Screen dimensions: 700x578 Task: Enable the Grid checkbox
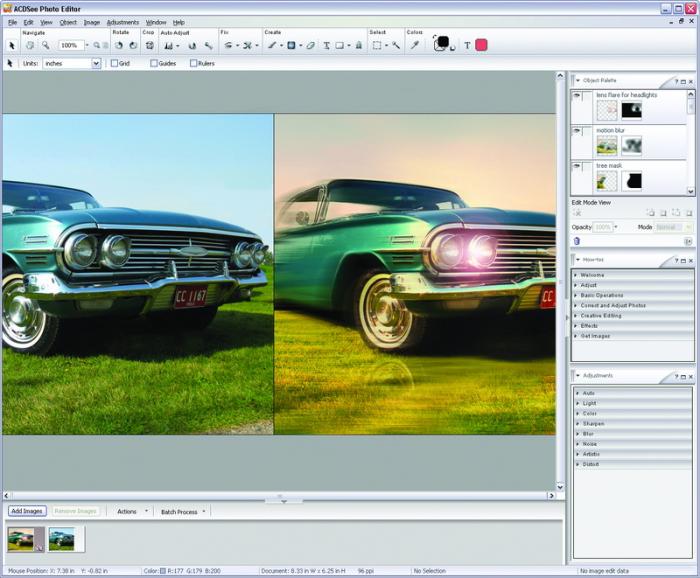114,63
